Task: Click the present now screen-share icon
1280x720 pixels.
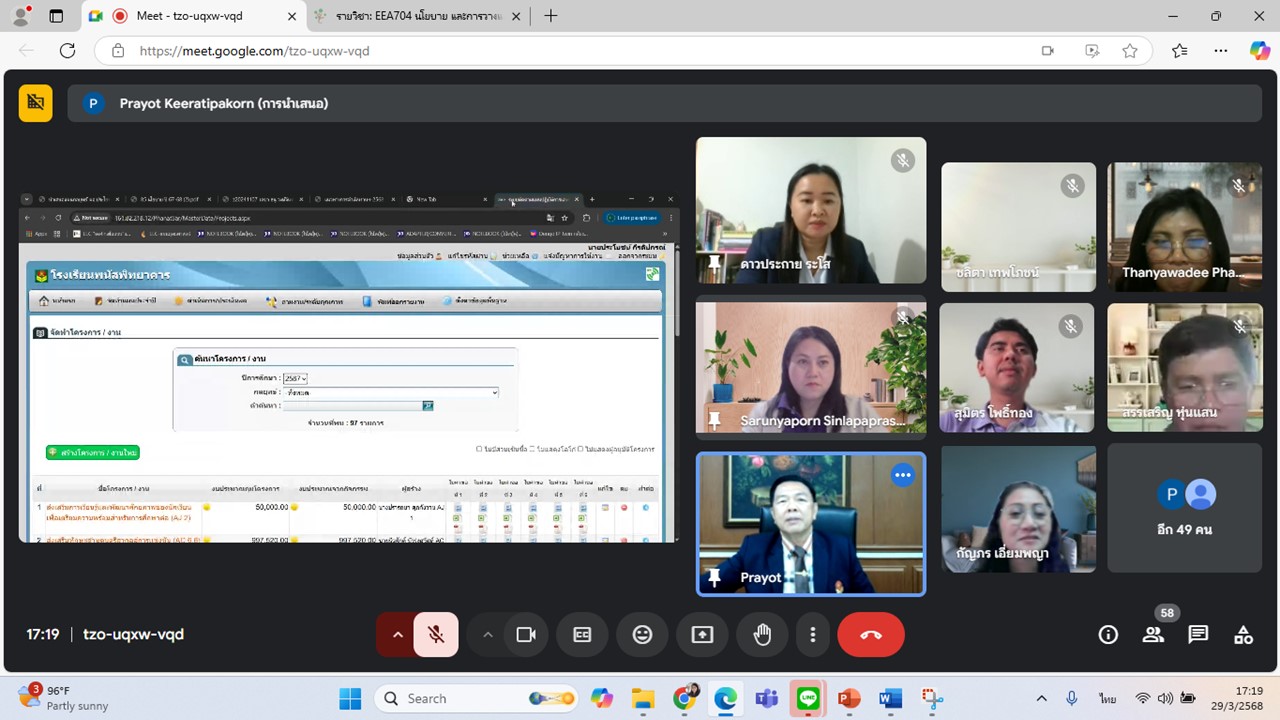Action: 702,634
